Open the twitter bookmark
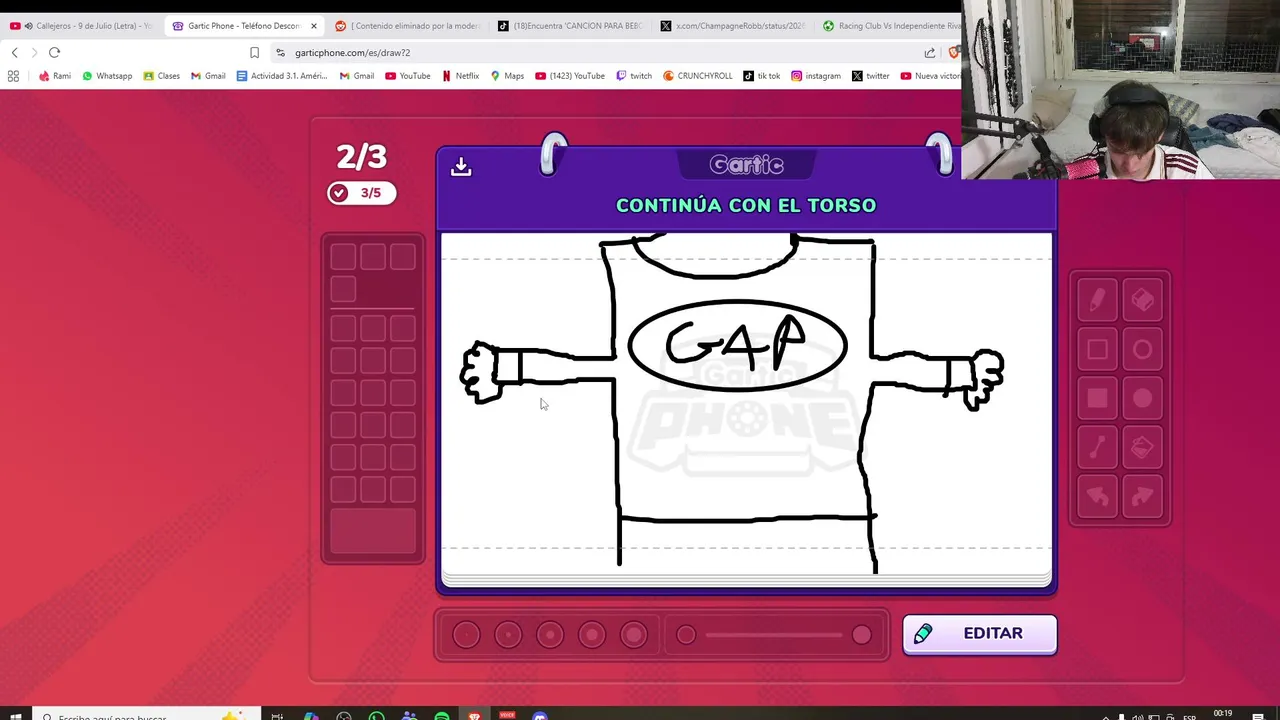Image resolution: width=1280 pixels, height=720 pixels. coord(871,76)
